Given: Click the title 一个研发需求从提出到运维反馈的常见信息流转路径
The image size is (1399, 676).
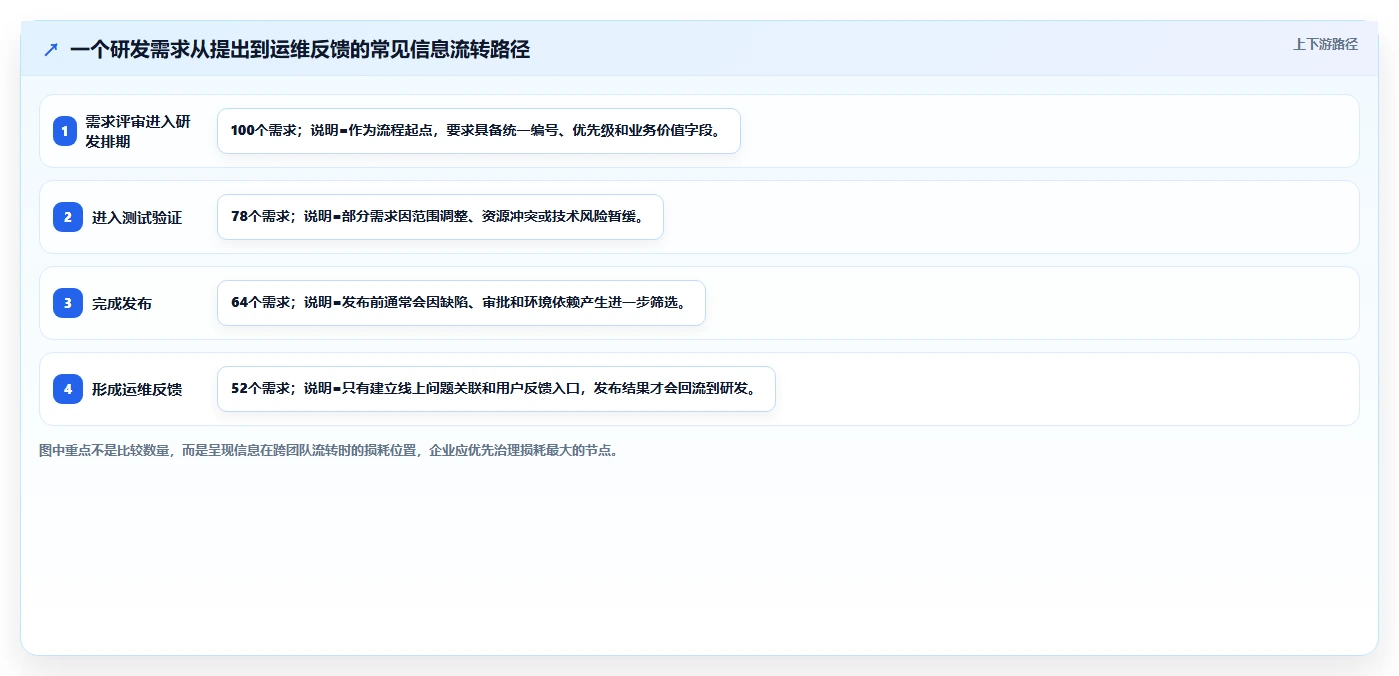Looking at the screenshot, I should [x=300, y=50].
